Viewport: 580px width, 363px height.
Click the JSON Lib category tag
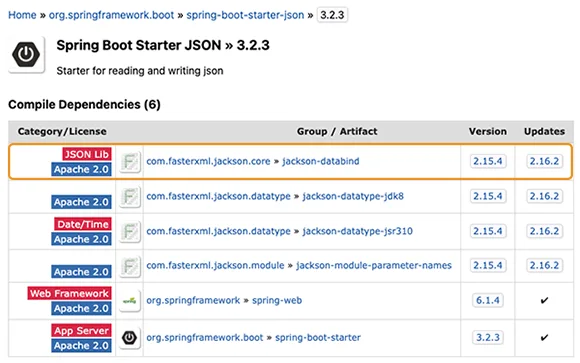(x=87, y=154)
